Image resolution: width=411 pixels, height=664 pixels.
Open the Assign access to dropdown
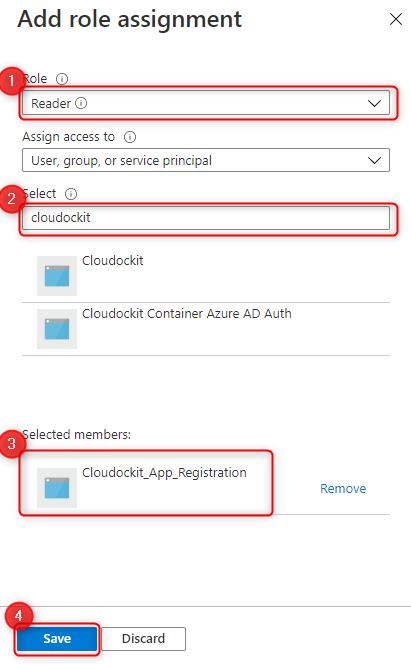[206, 160]
